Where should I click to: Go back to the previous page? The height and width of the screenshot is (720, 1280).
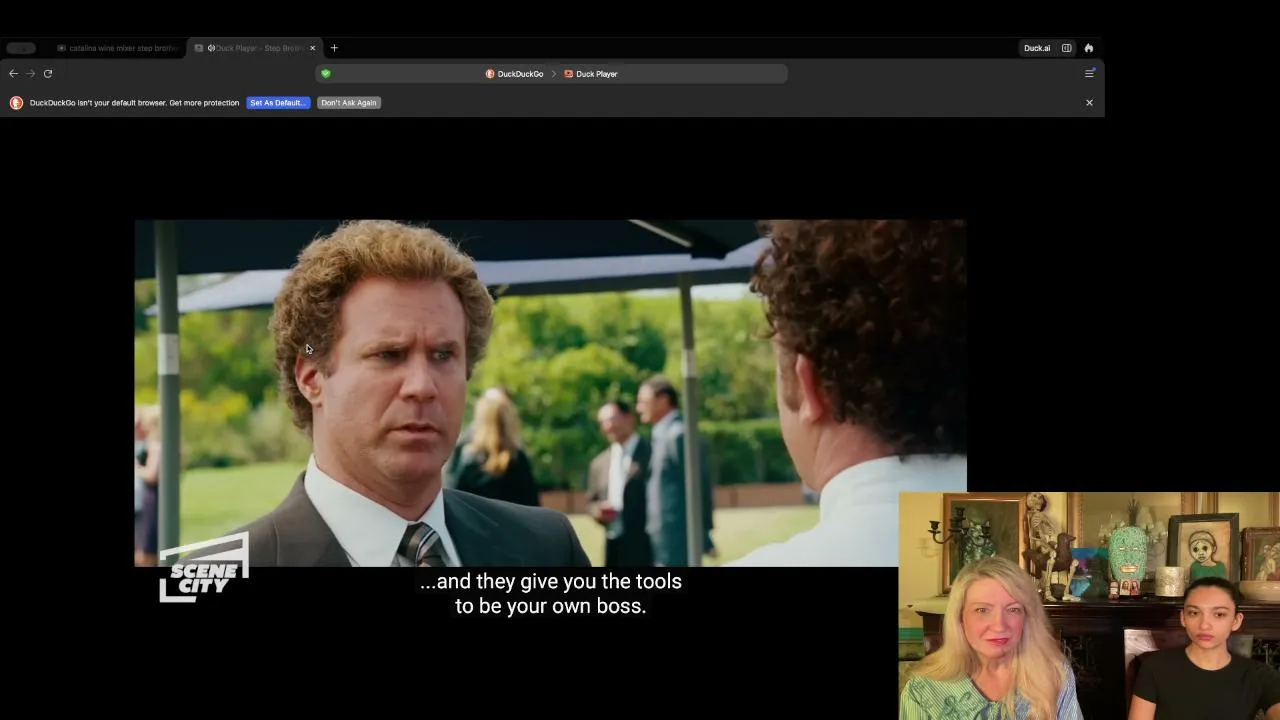(13, 73)
